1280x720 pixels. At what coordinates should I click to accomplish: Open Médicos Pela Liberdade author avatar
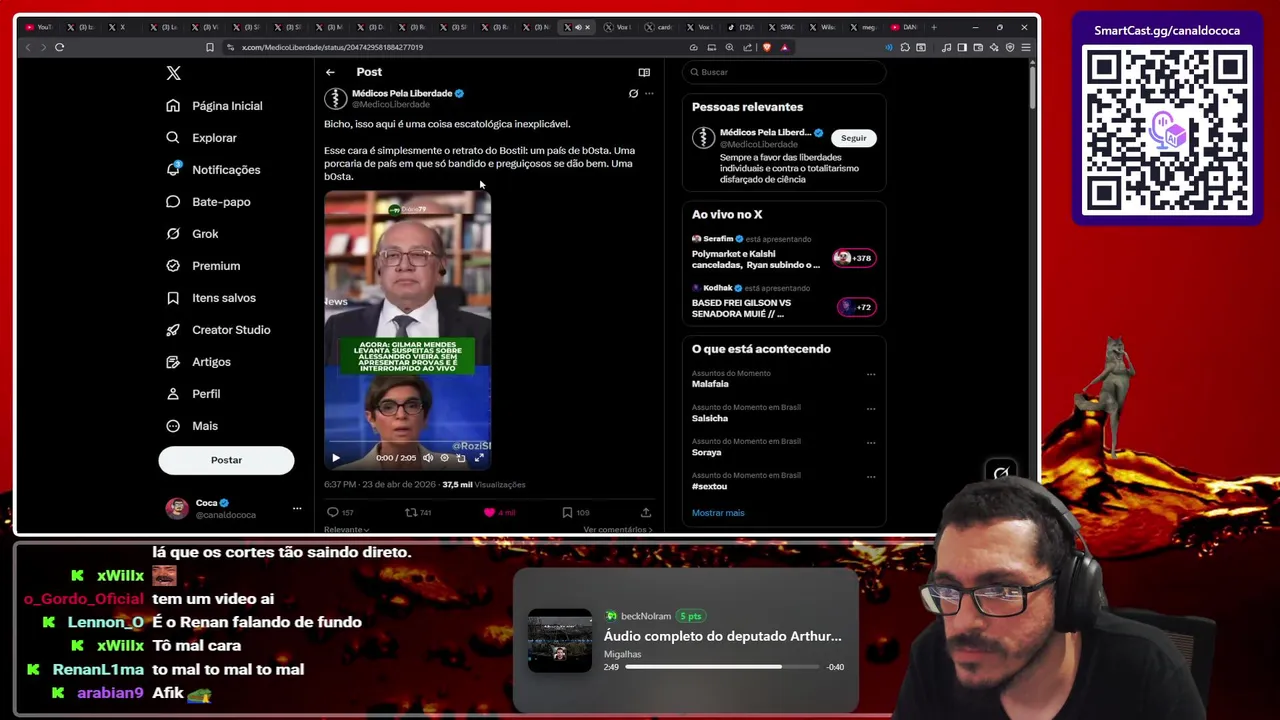pyautogui.click(x=335, y=98)
